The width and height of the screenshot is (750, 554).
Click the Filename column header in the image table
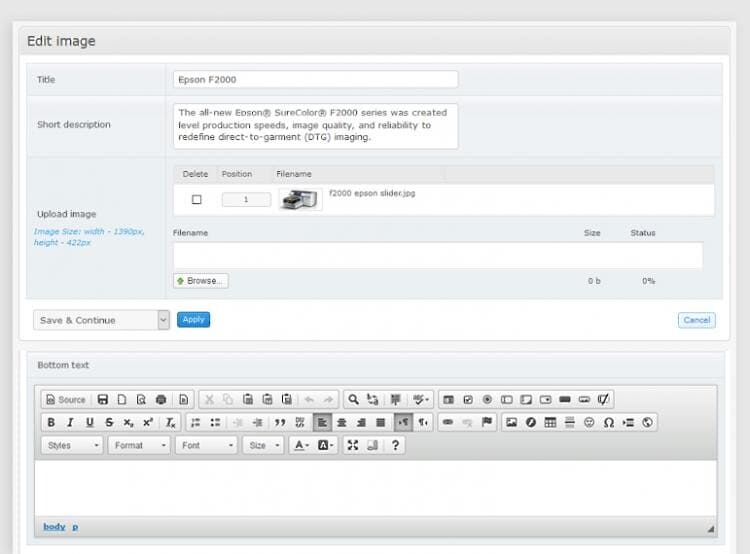coord(294,174)
